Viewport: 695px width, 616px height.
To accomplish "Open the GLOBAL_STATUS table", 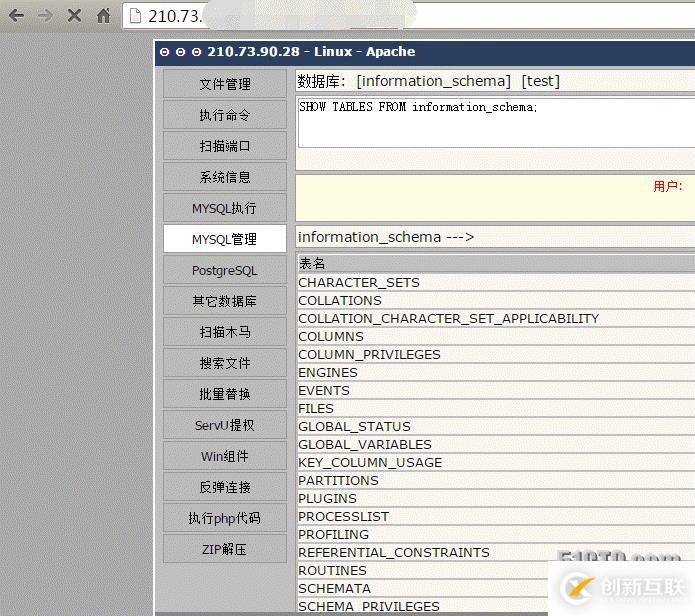I will pos(354,426).
